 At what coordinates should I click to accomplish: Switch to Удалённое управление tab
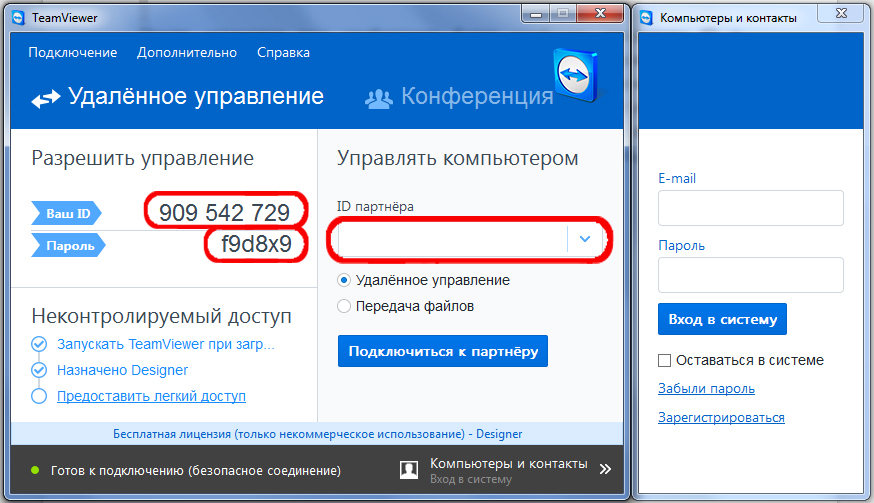[177, 97]
